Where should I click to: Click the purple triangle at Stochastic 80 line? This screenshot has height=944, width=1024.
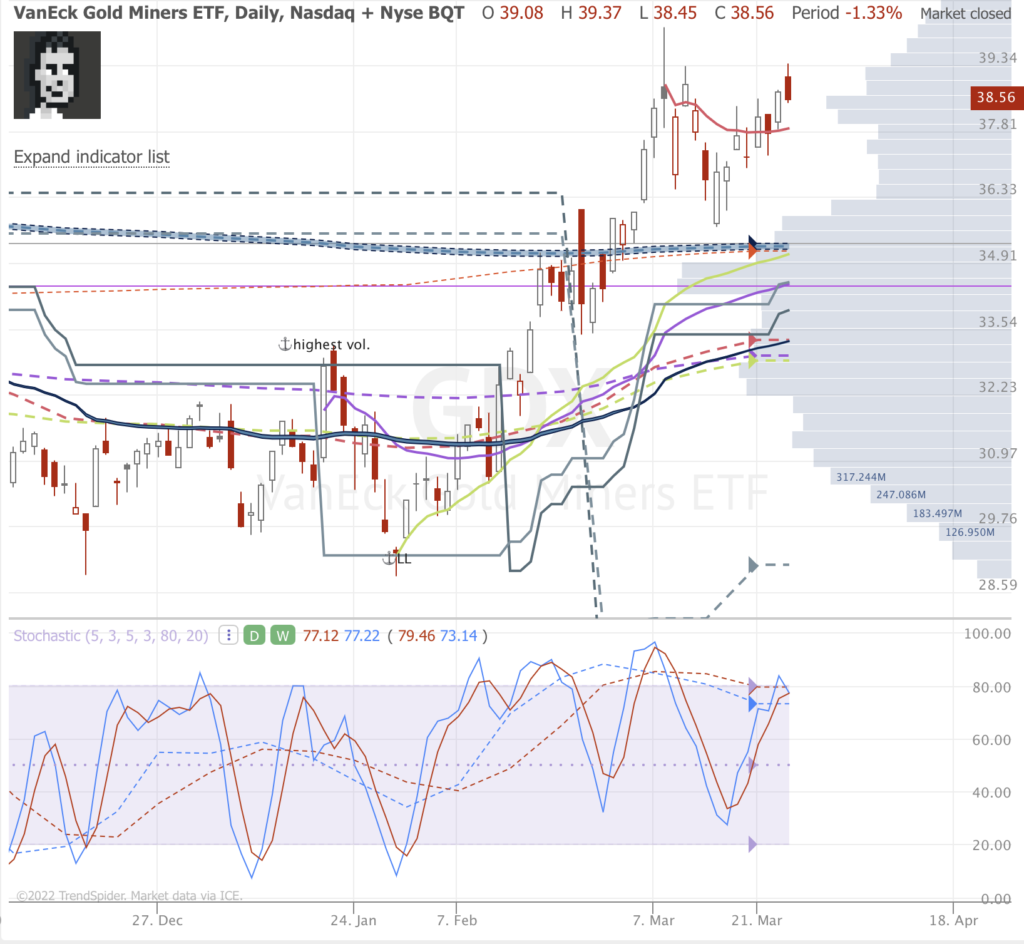[752, 685]
